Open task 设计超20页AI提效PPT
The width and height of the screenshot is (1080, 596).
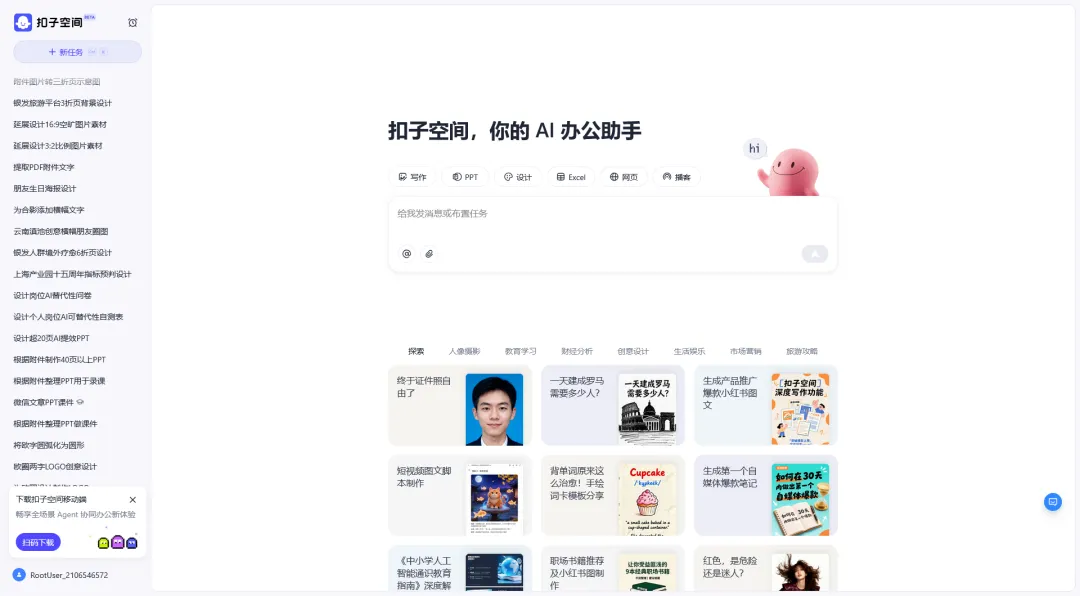coord(52,338)
